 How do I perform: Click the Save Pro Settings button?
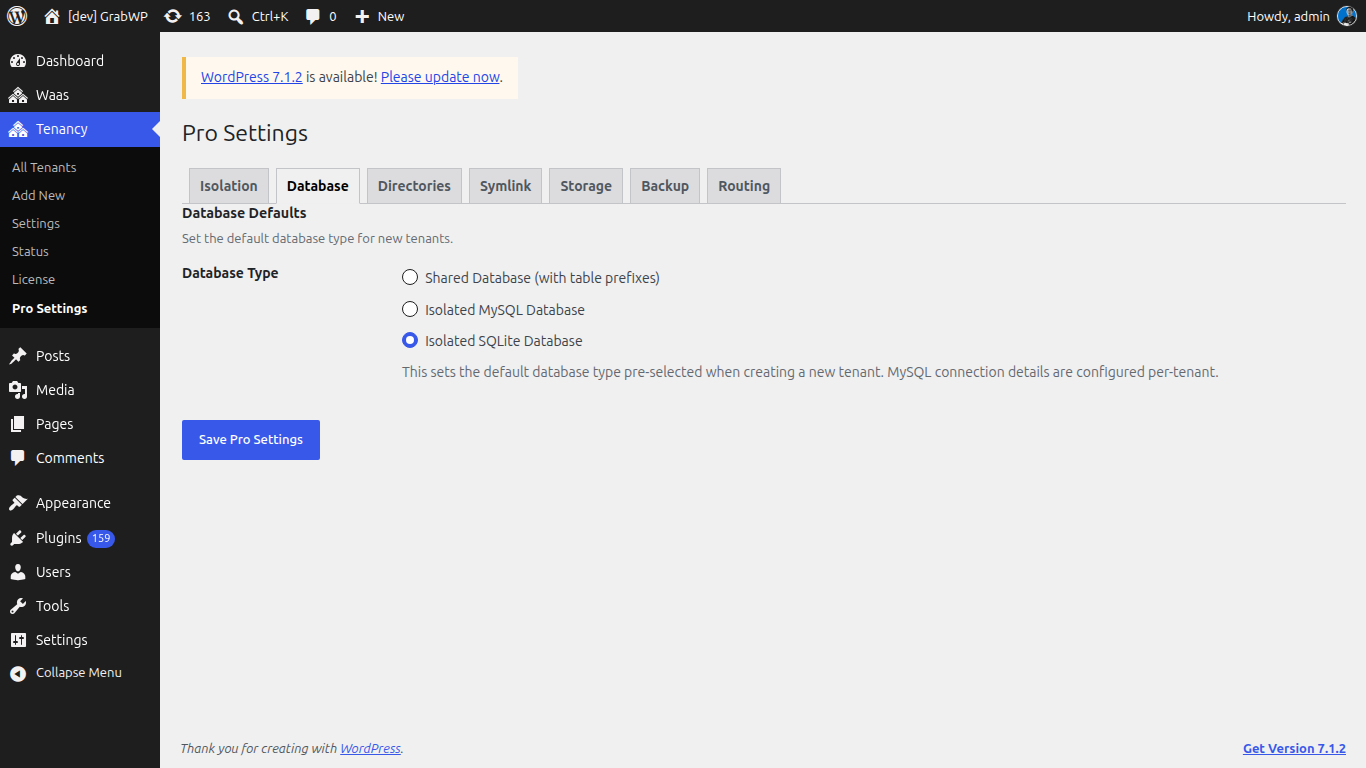[x=251, y=440]
